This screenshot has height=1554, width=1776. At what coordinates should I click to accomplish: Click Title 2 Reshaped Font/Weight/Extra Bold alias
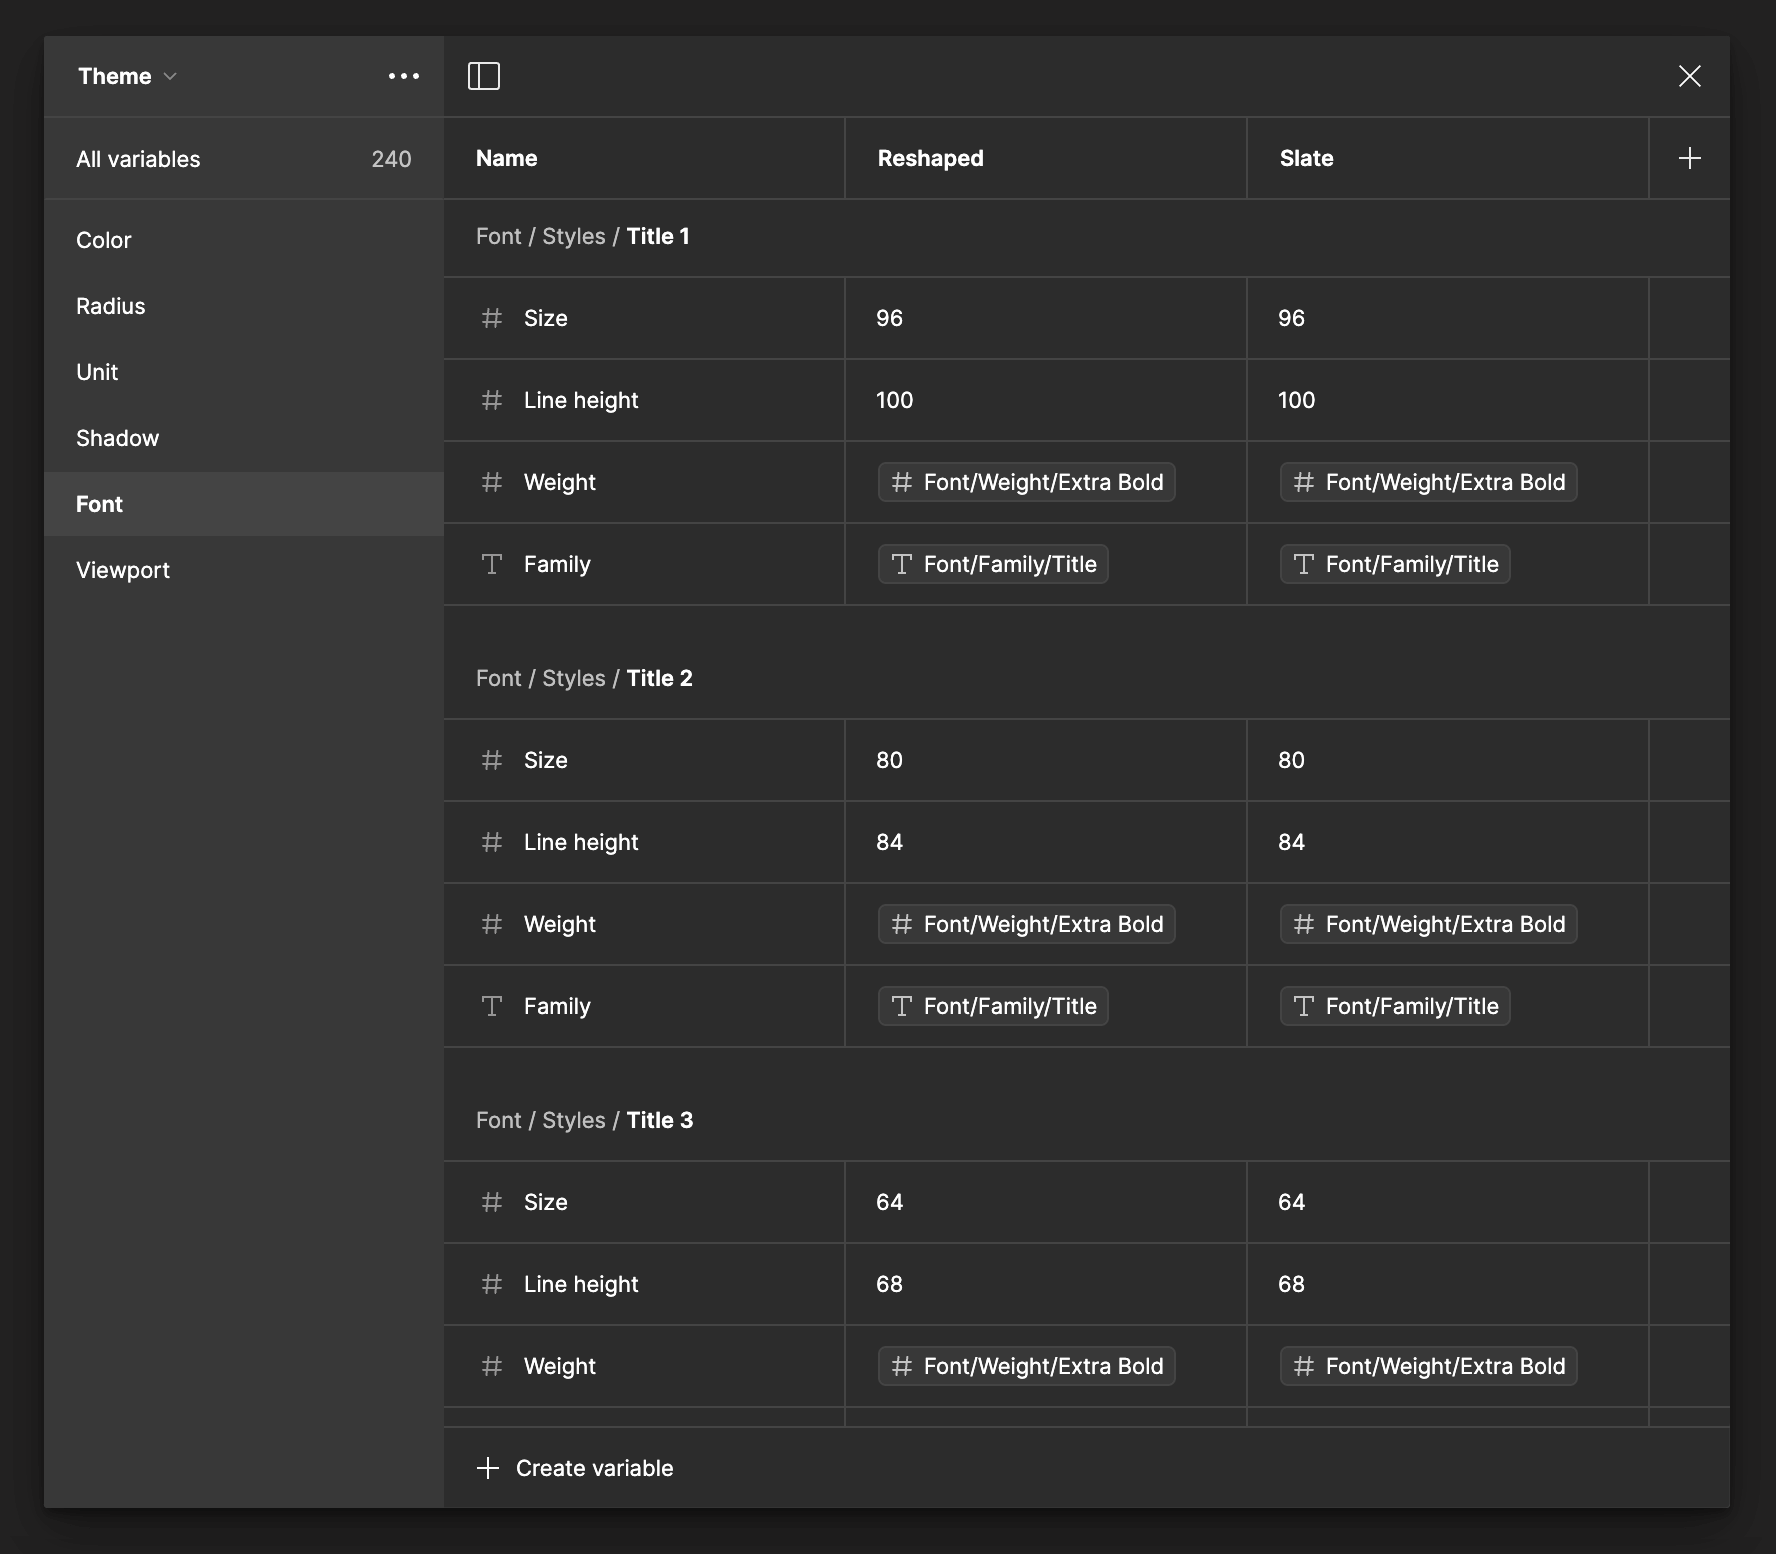1027,924
